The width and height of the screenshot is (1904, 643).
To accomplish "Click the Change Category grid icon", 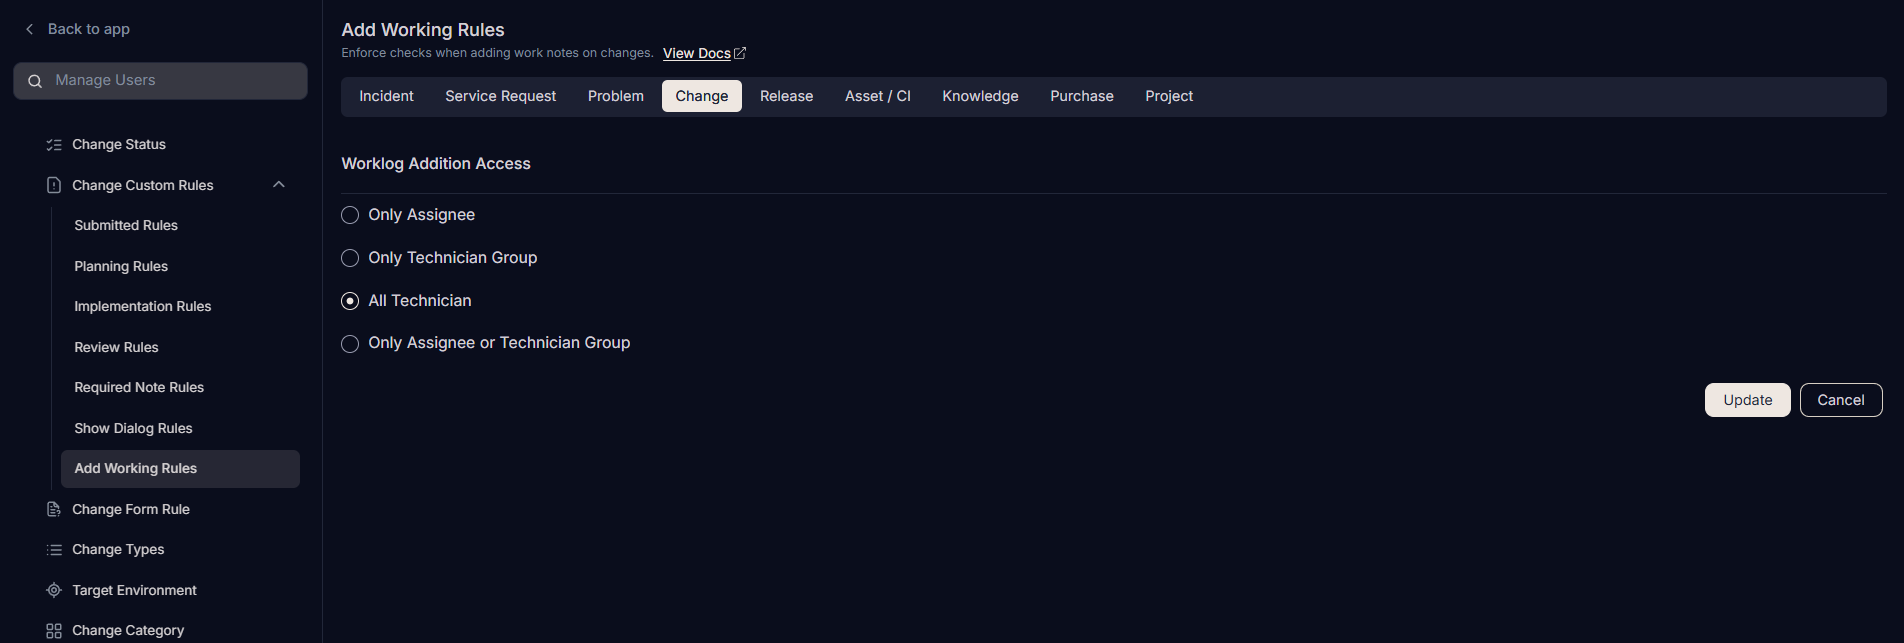I will 54,631.
